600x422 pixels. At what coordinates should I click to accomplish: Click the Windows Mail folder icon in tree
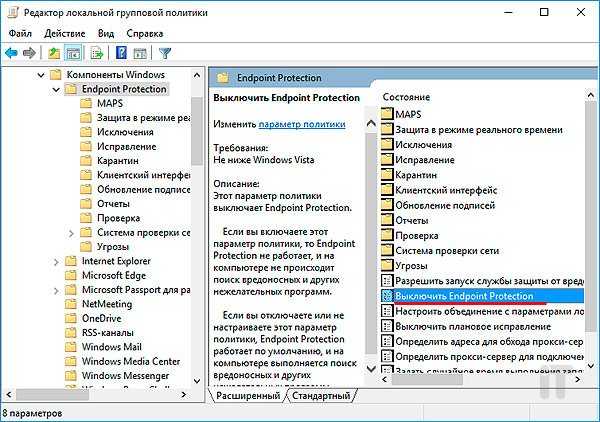coord(71,347)
